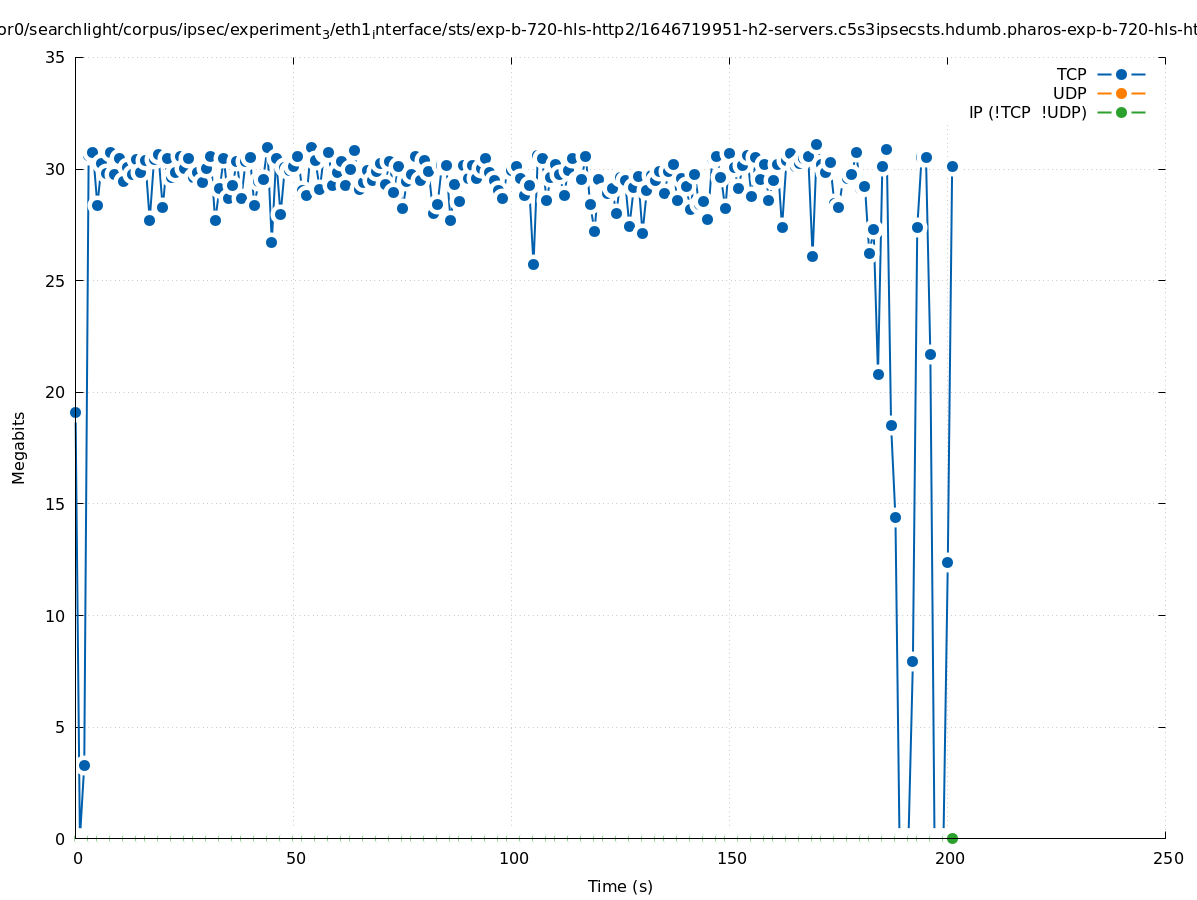Select the UDP legend label
Image resolution: width=1197 pixels, height=900 pixels.
tap(1069, 94)
